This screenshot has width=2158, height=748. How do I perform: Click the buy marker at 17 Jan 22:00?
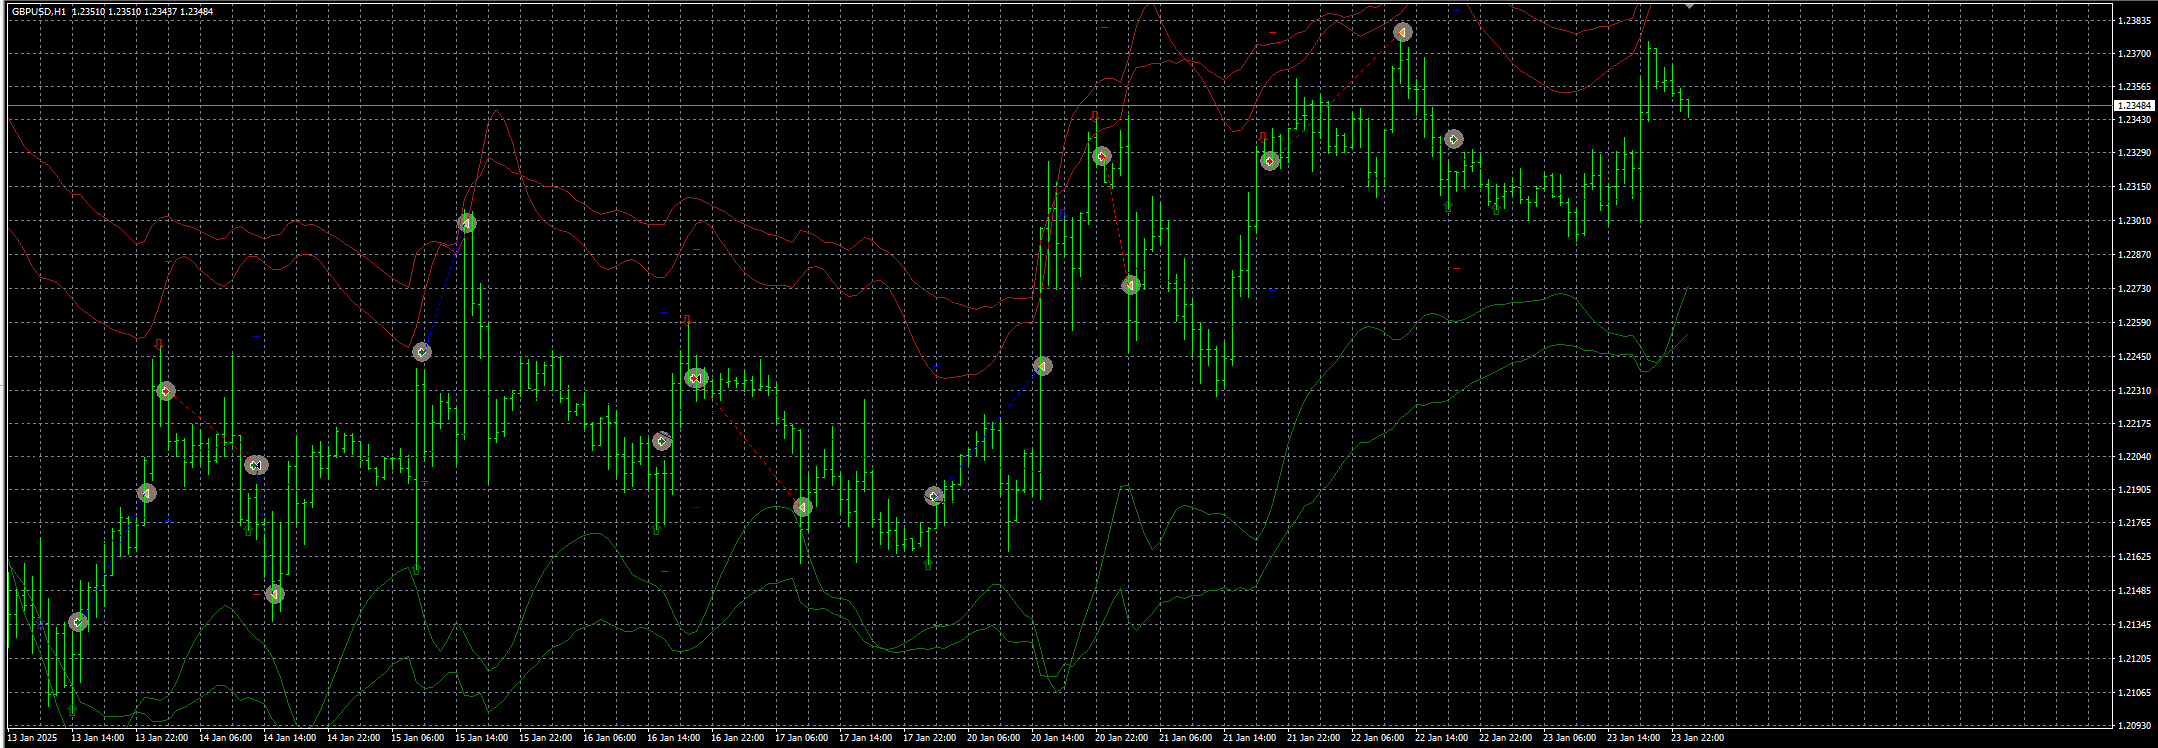point(934,496)
